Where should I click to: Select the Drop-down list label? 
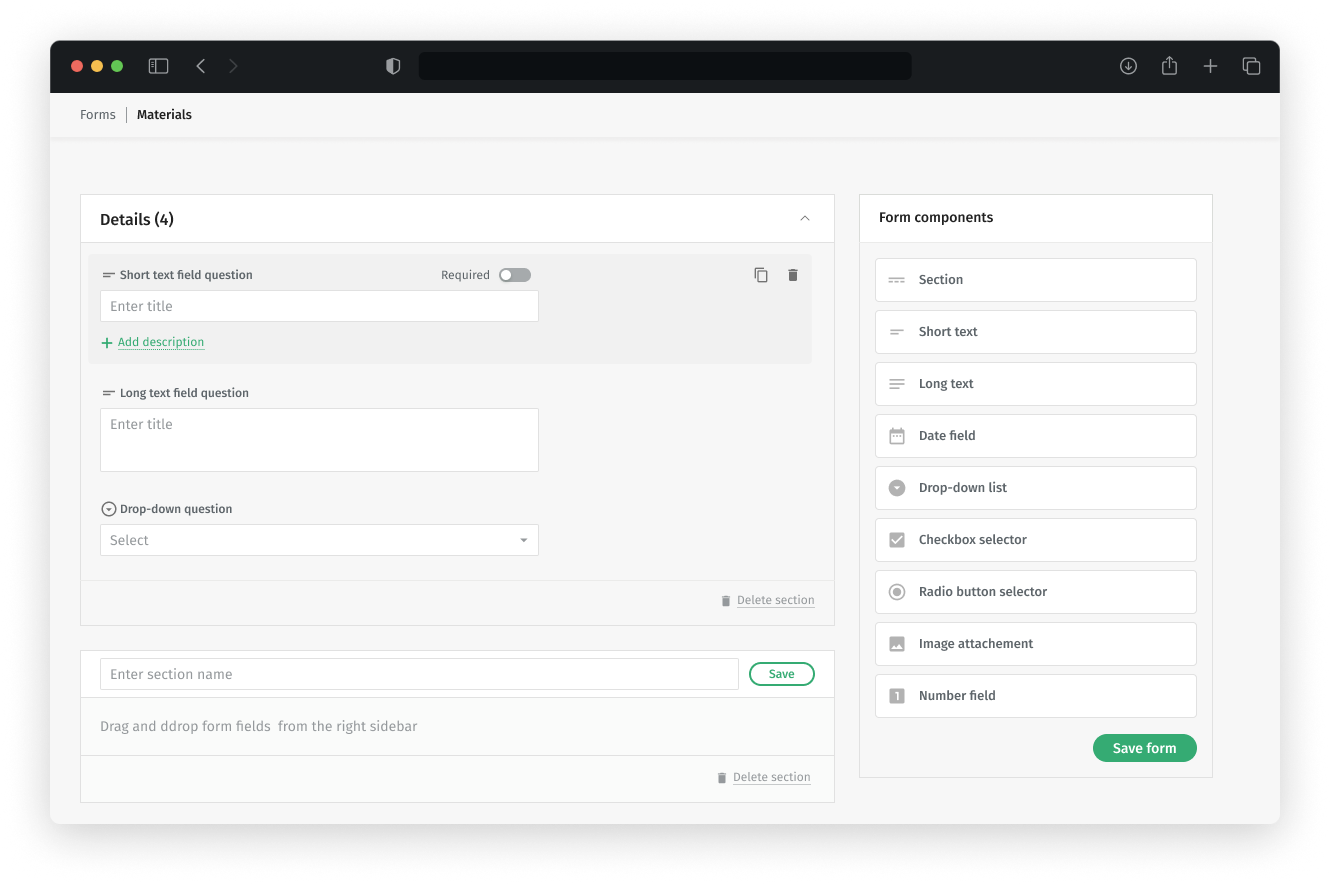(x=963, y=488)
